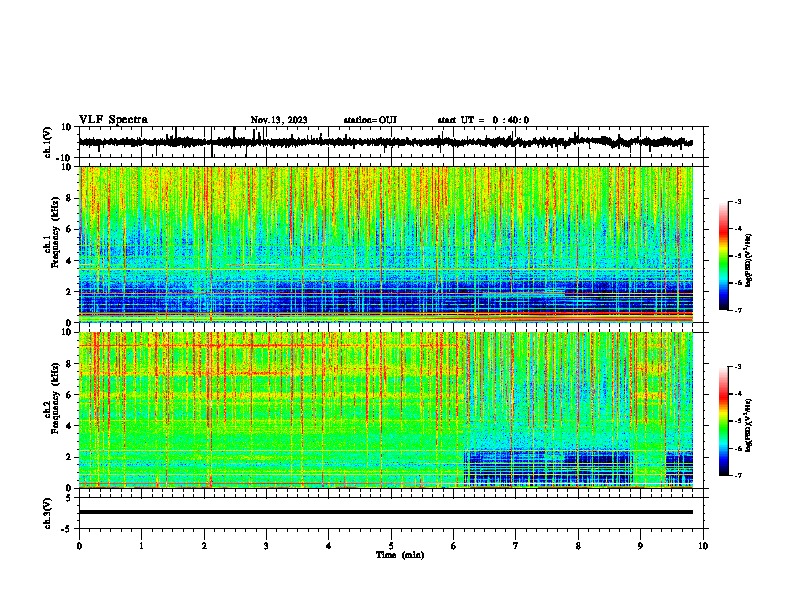Click time axis tick label "2"

click(204, 546)
